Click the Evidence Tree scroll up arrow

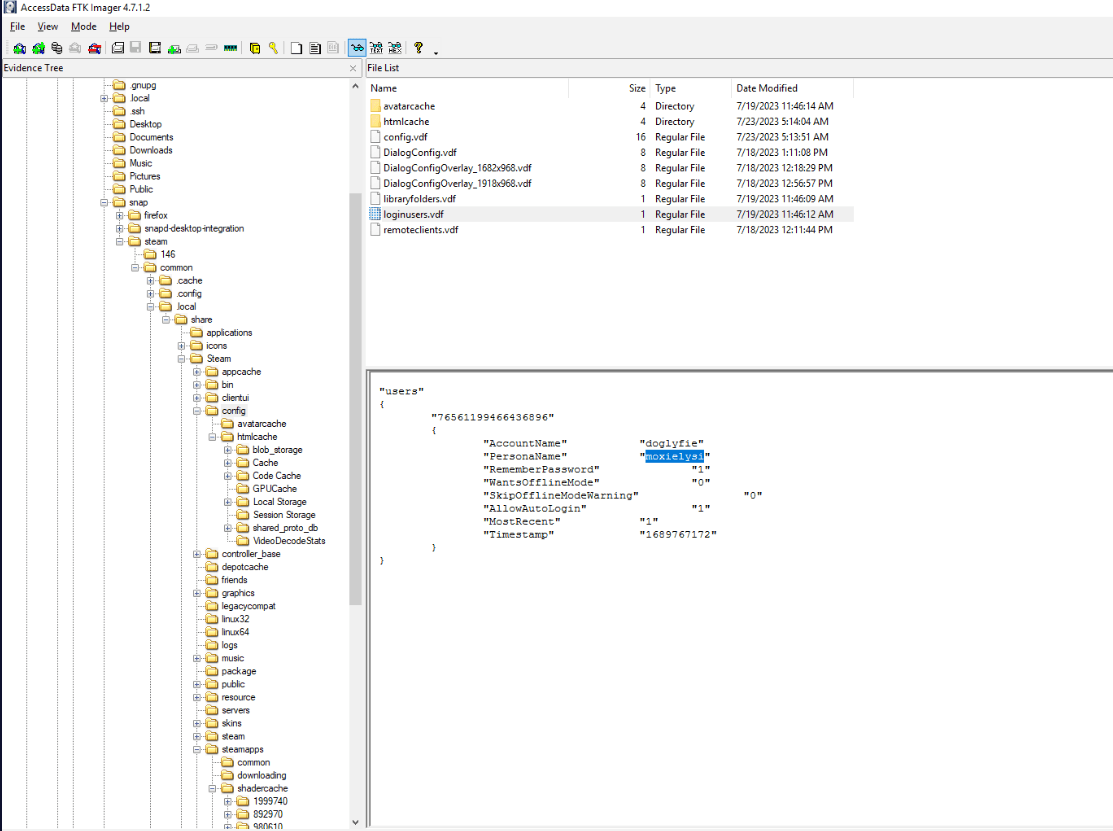356,86
